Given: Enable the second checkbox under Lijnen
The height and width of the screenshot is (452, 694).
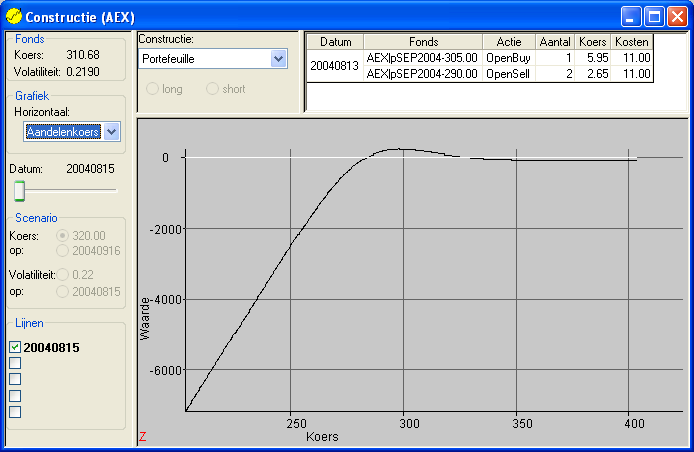Looking at the screenshot, I should 15,363.
